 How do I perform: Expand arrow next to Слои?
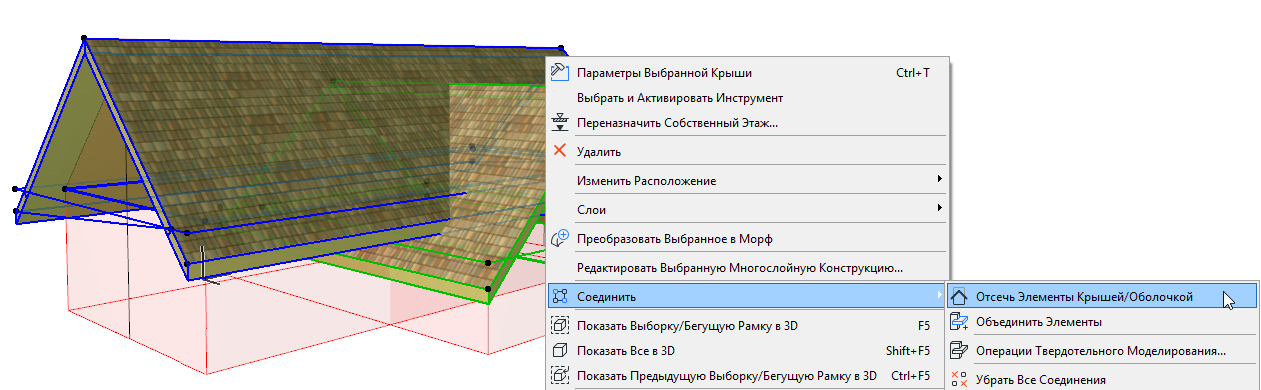pos(939,209)
